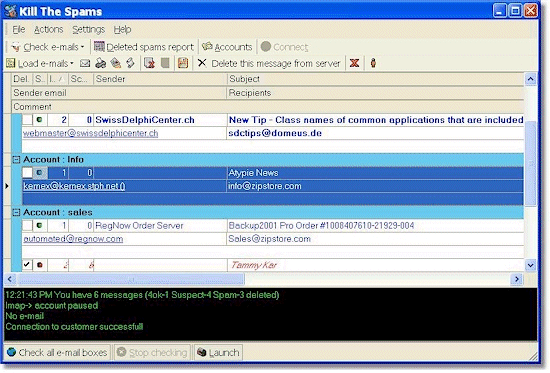Click the Sender email header

point(119,93)
